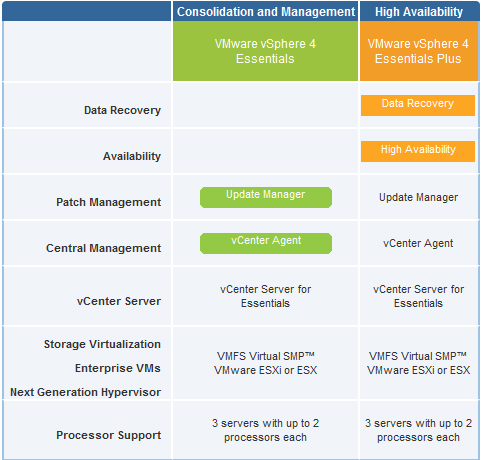Select the Next Generation Hypervisor label
Image resolution: width=482 pixels, height=460 pixels.
click(85, 392)
